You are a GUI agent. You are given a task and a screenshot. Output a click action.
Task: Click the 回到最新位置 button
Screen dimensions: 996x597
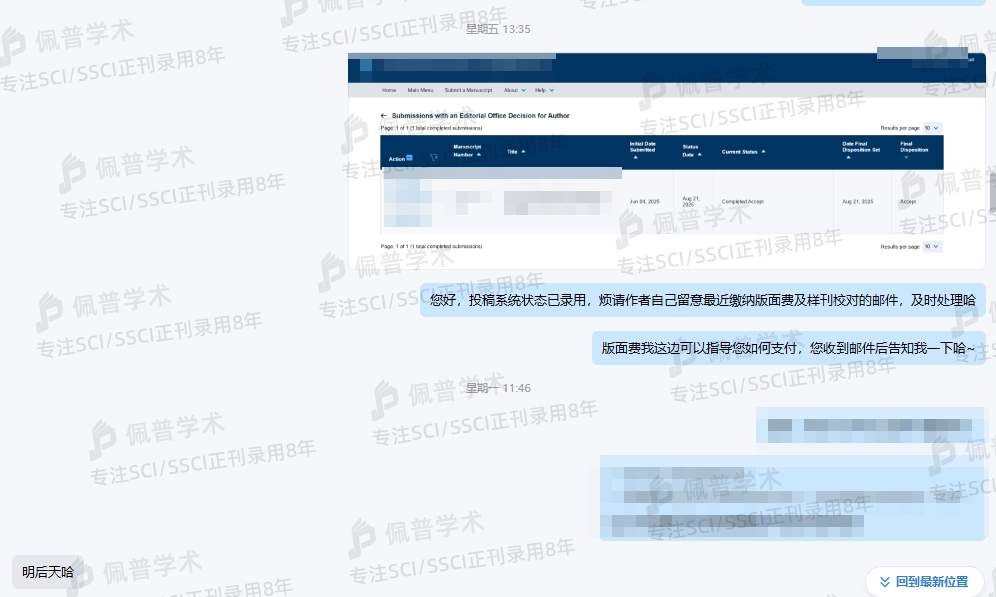(x=924, y=581)
